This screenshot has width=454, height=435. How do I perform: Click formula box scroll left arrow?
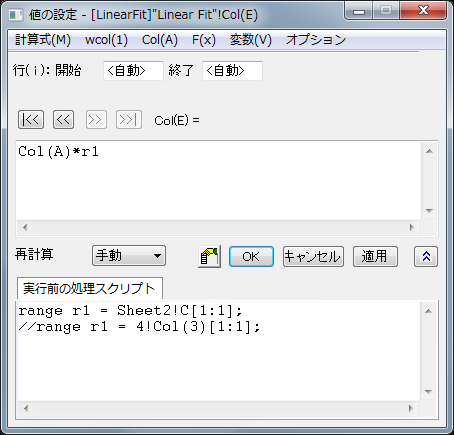coord(25,228)
